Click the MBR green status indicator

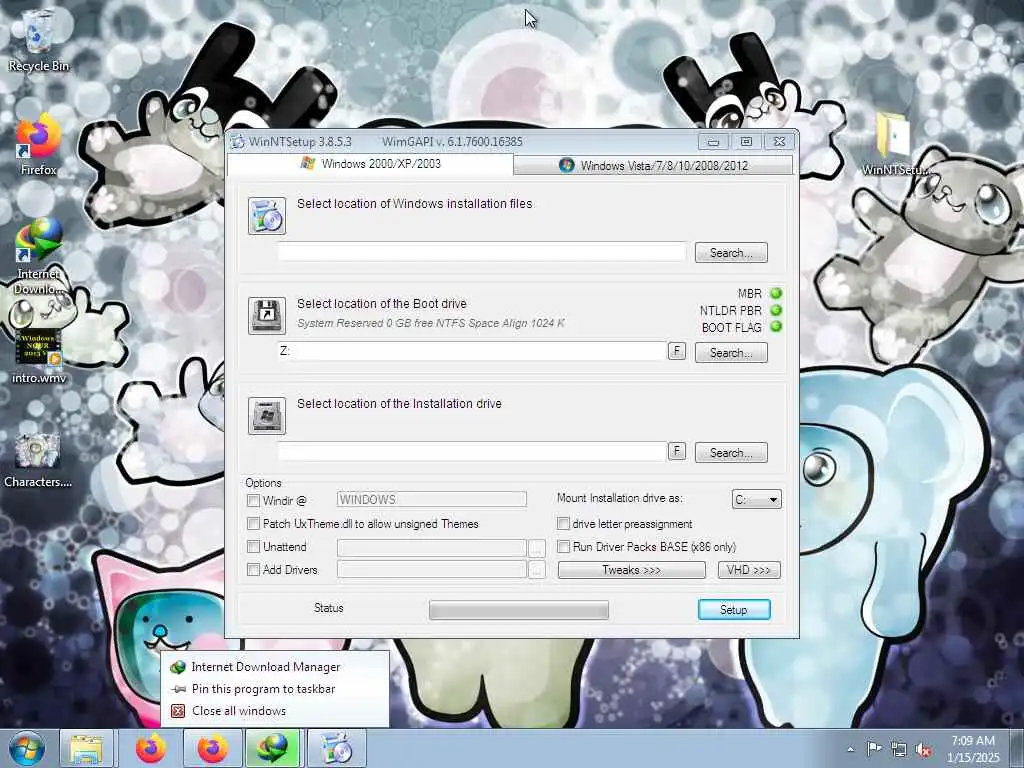point(776,293)
